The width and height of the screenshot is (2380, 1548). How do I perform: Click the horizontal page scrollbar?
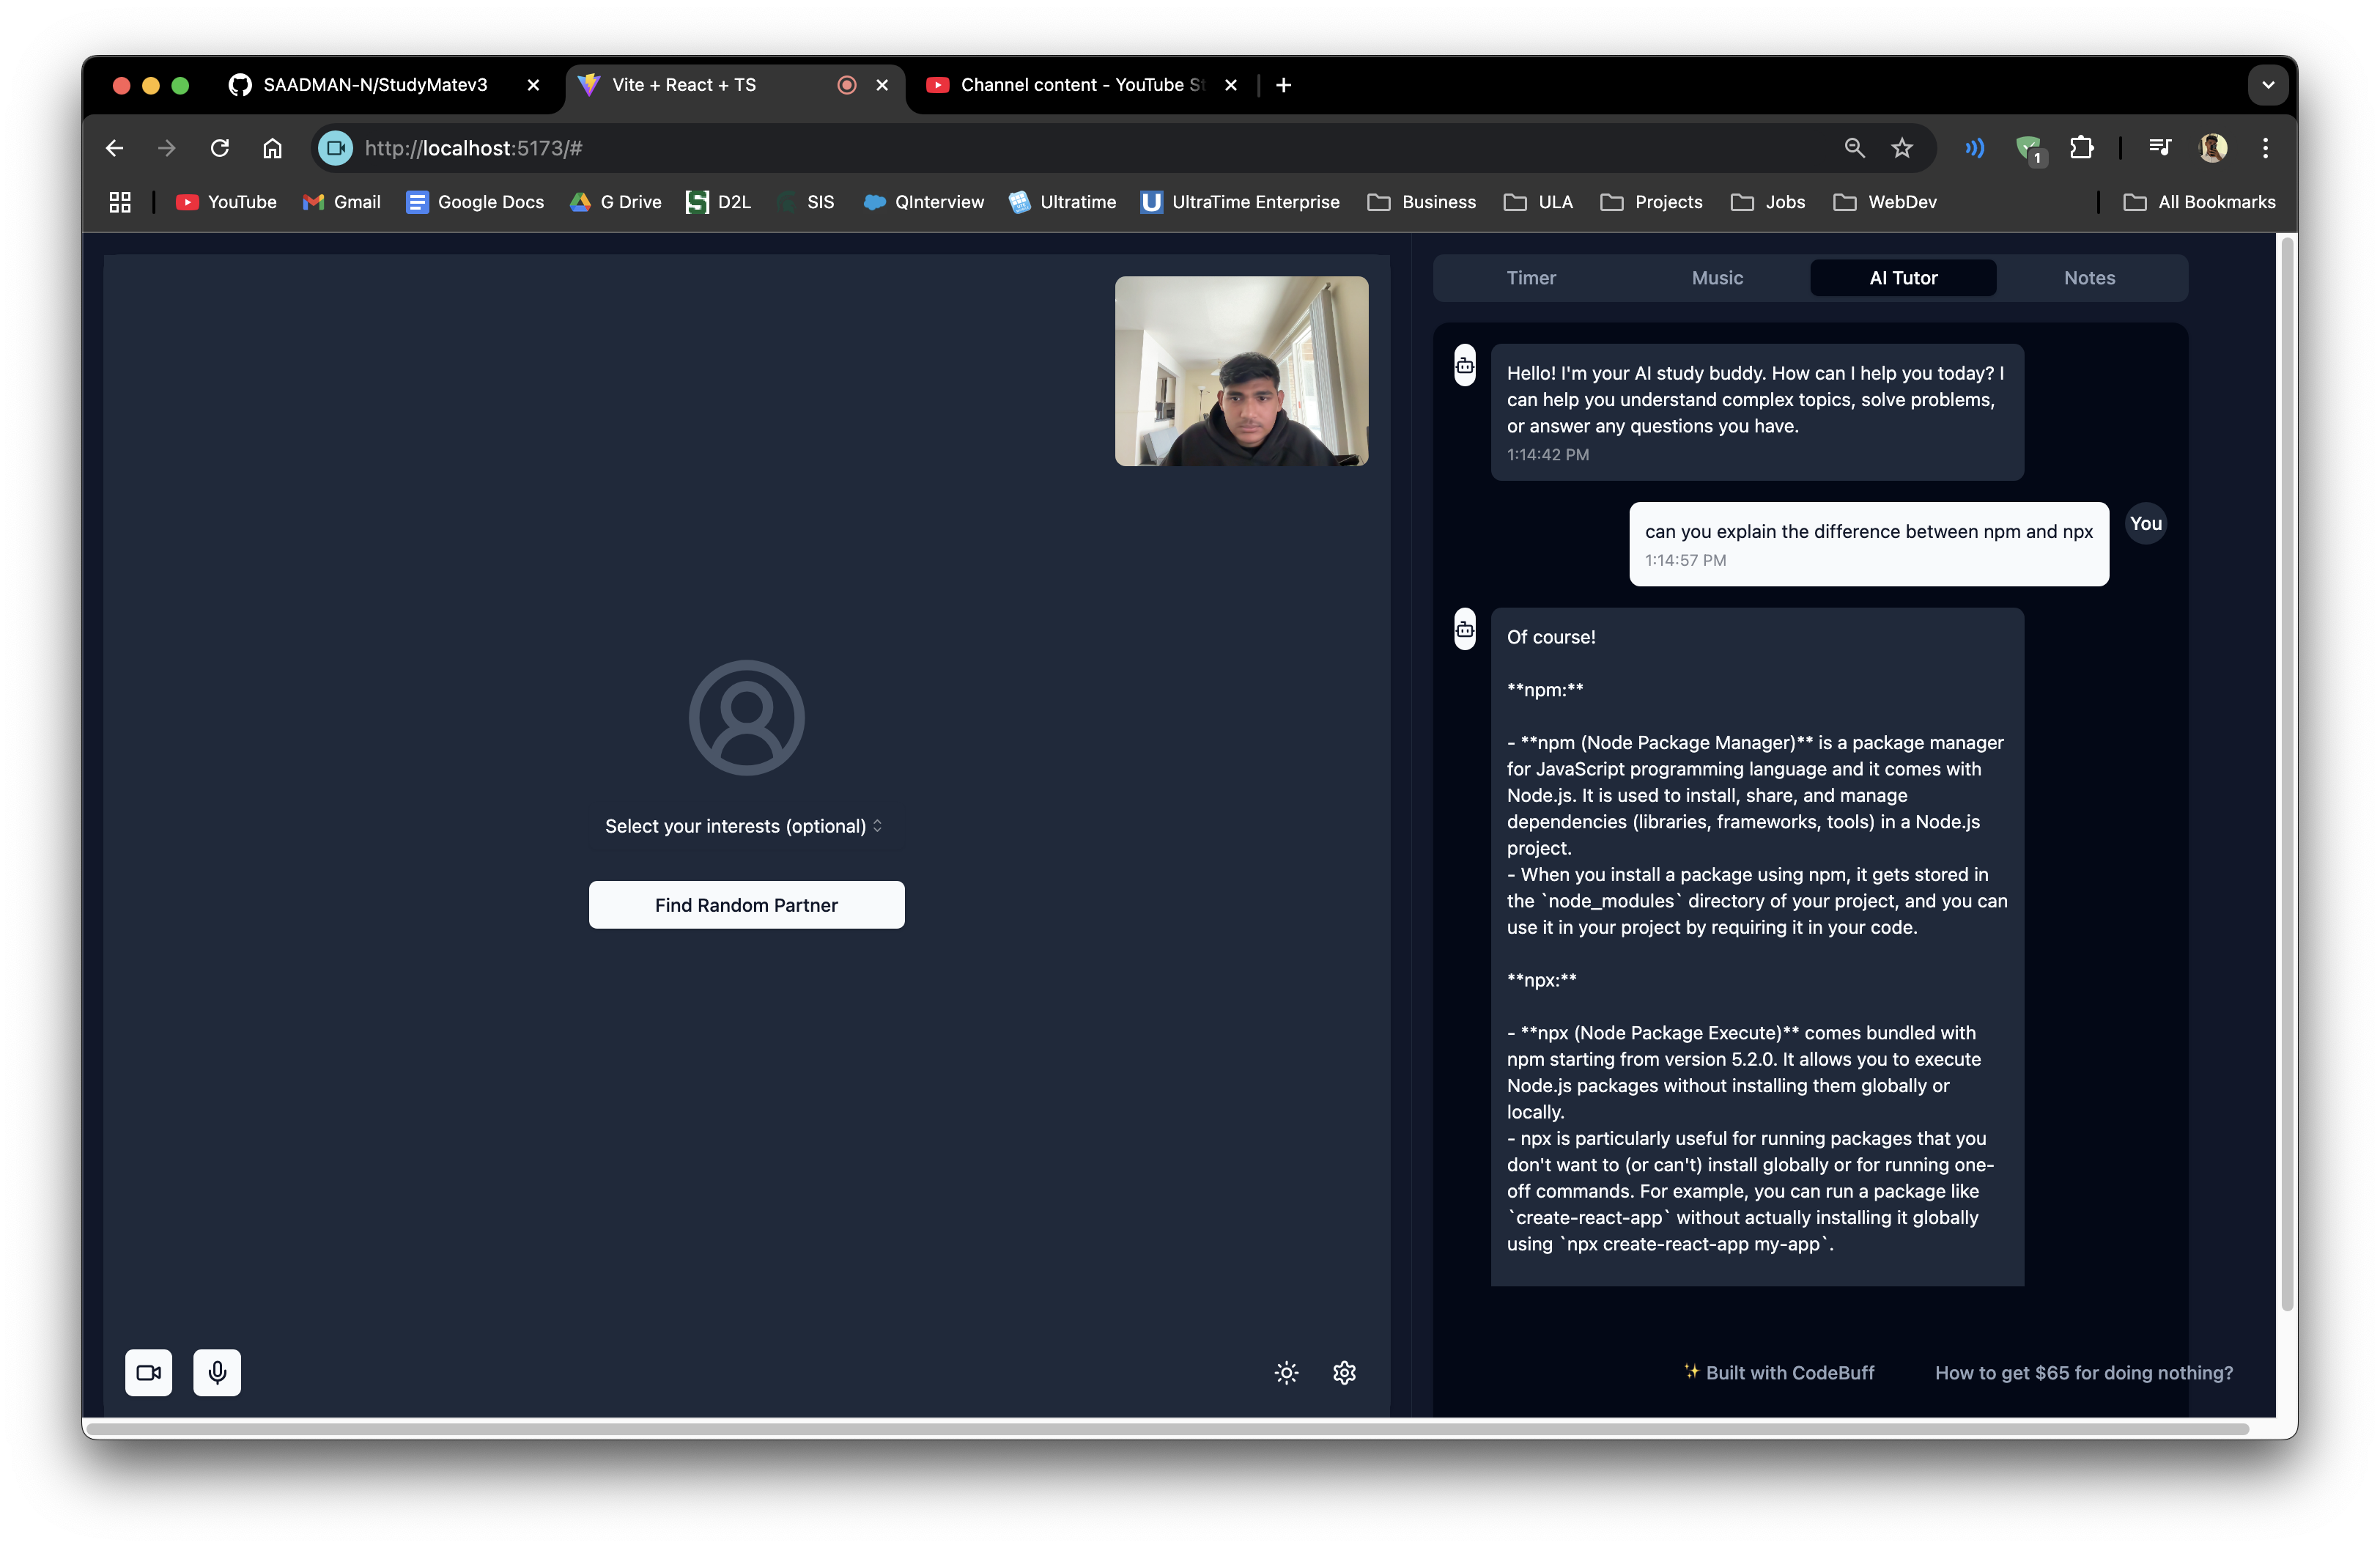(1165, 1429)
